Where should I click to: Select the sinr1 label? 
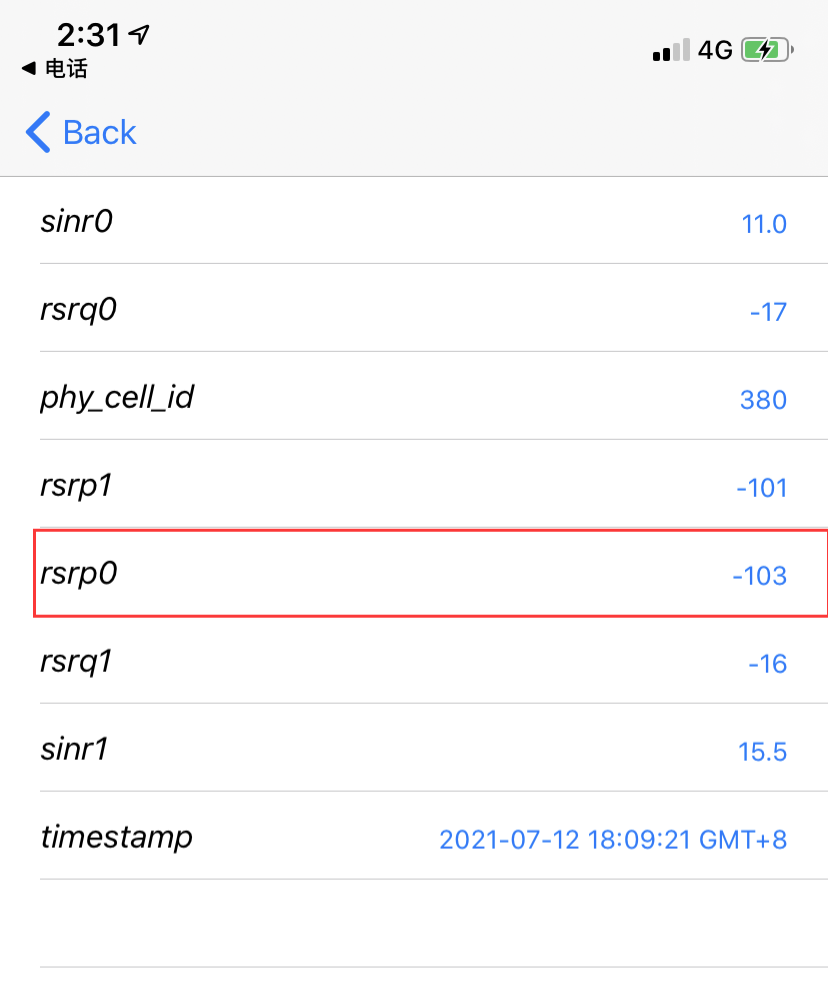(74, 749)
